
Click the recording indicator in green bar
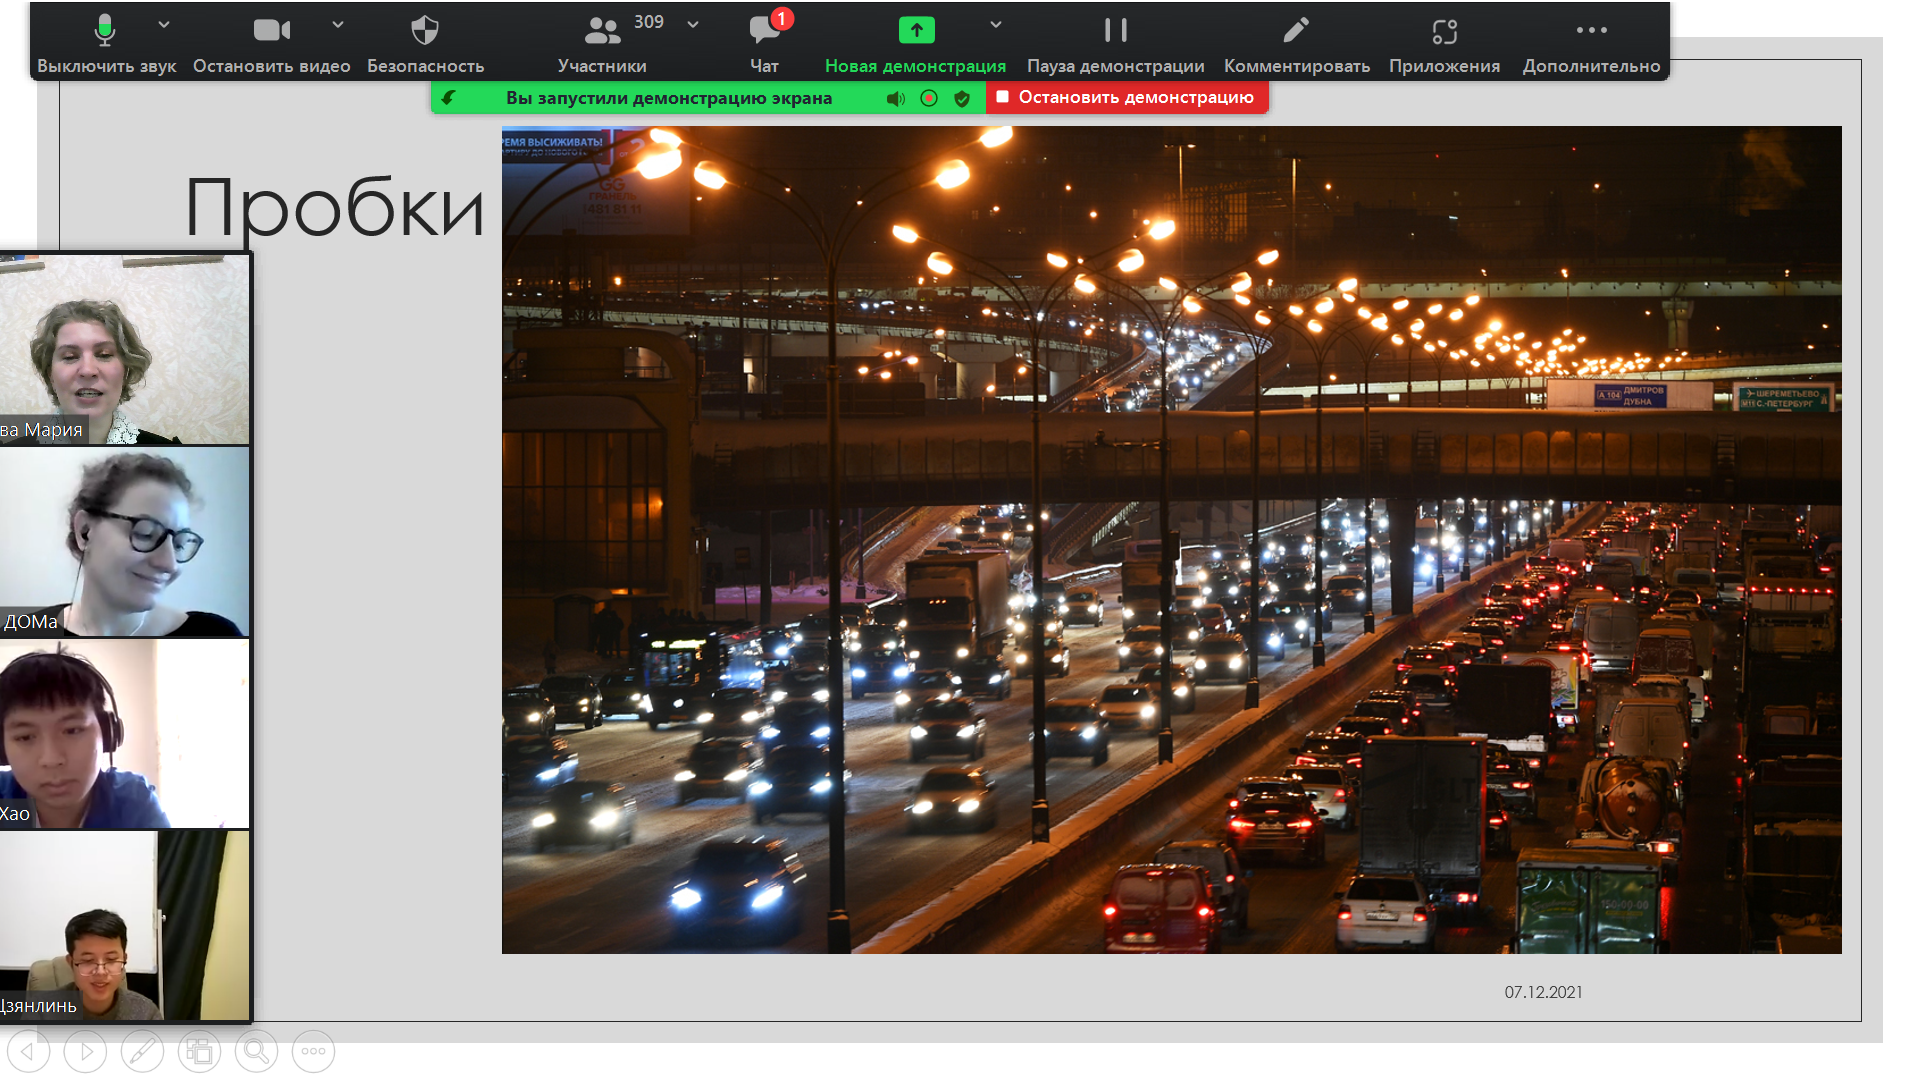929,98
